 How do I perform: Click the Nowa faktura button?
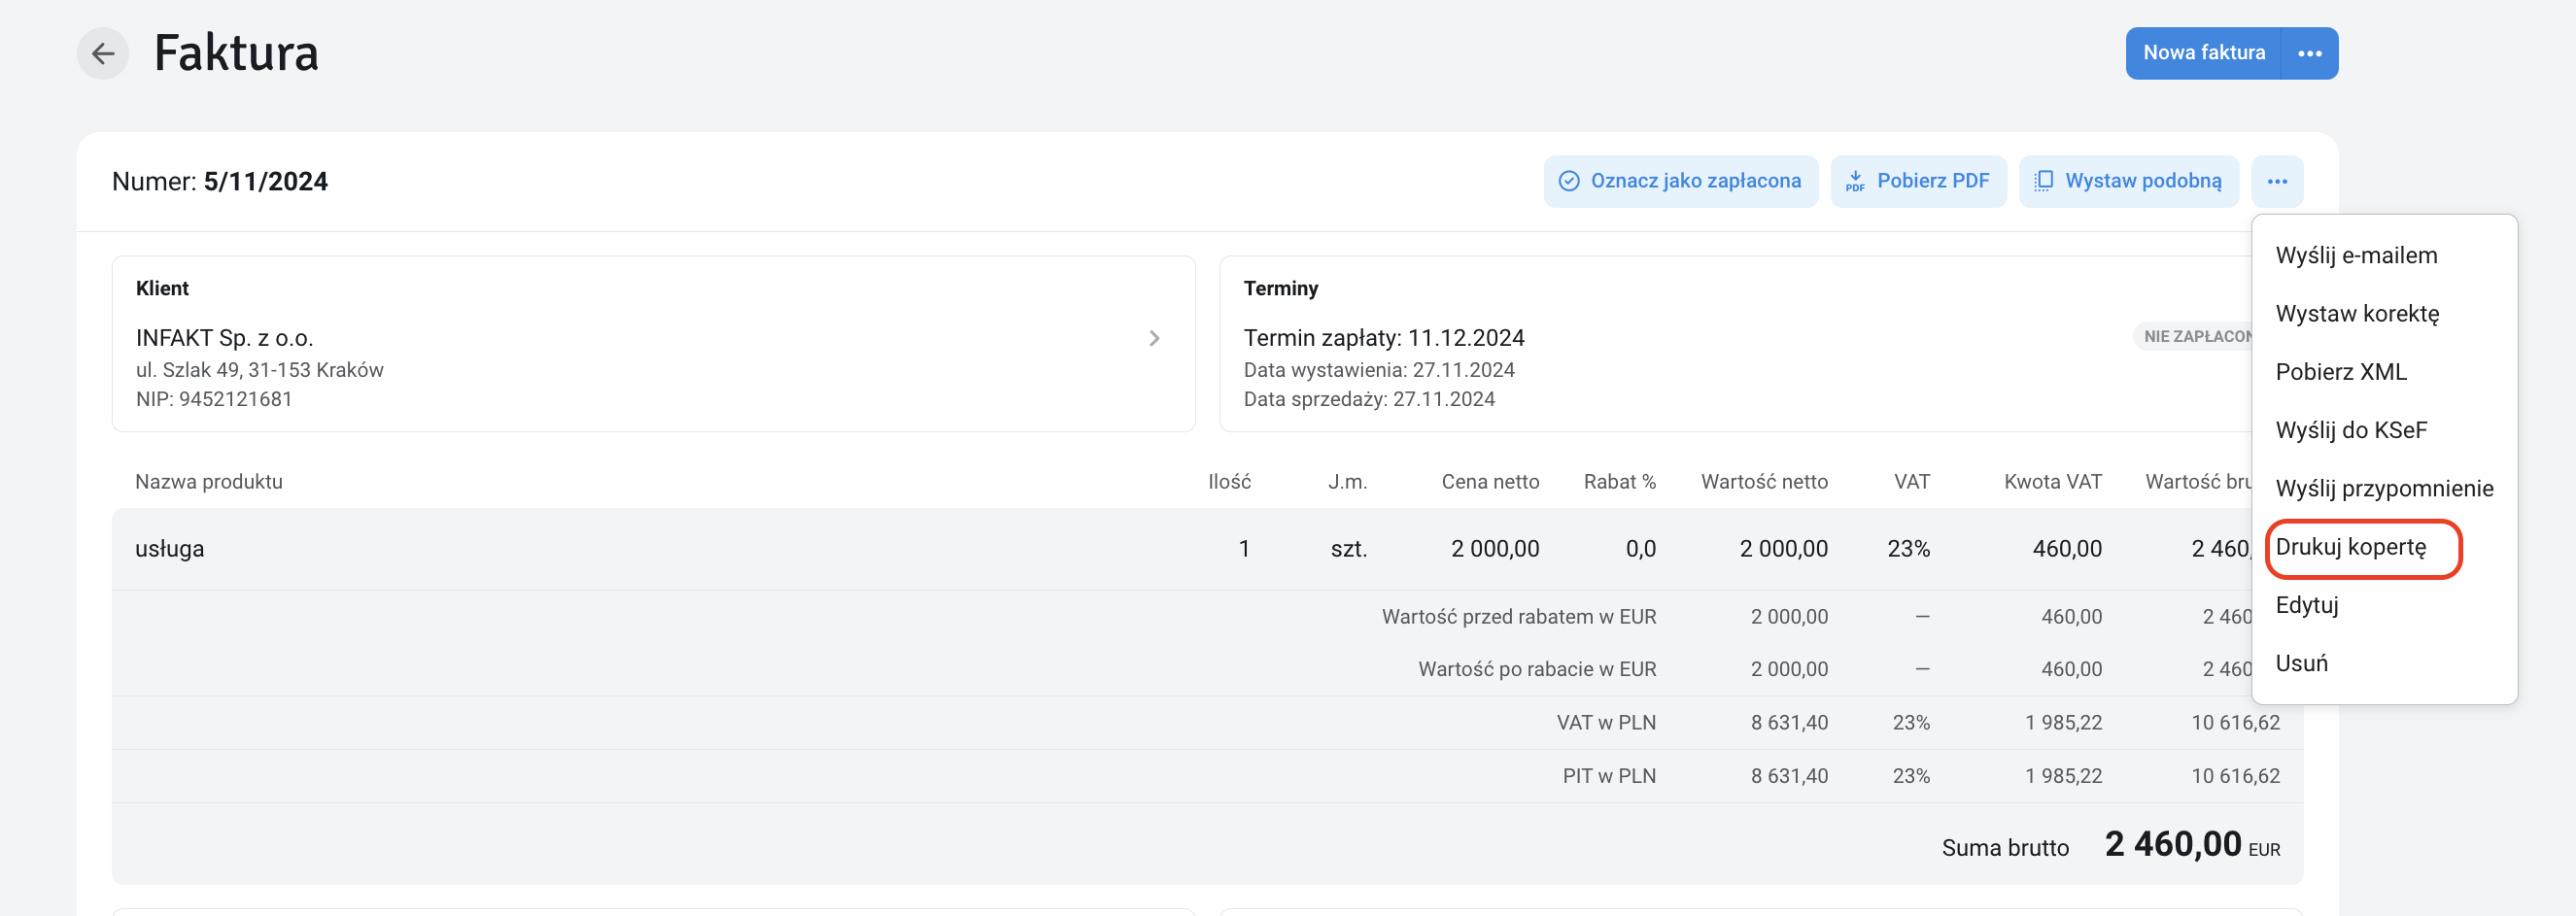coord(2203,53)
